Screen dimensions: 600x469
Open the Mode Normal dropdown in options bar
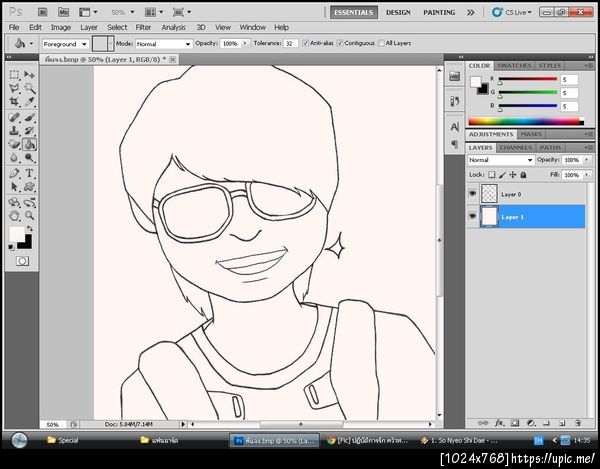tap(164, 44)
